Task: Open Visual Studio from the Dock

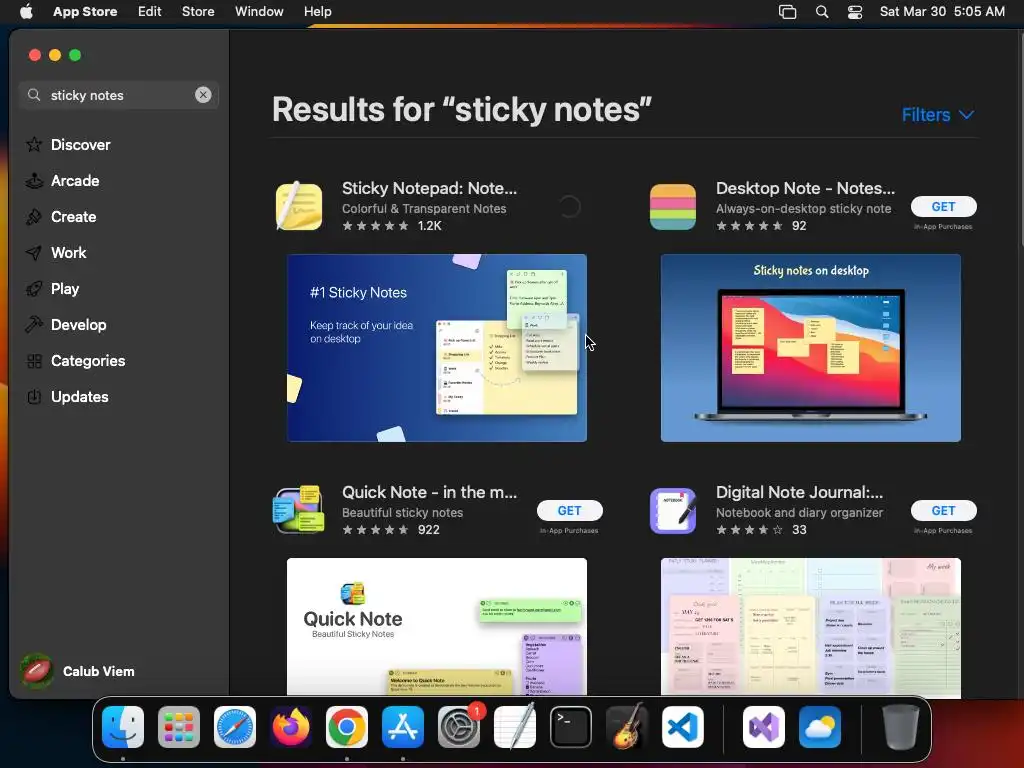Action: 763,727
